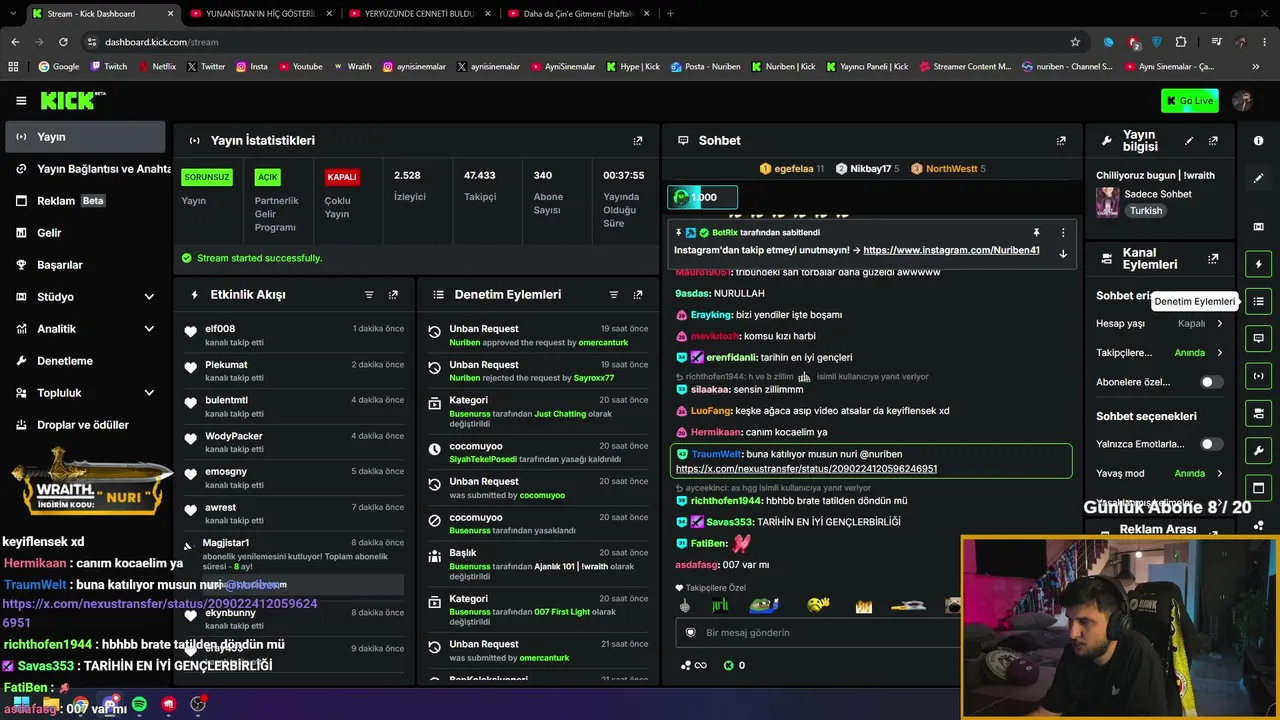The height and width of the screenshot is (720, 1280).
Task: Click omercanturk in the approved Unban Request row
Action: coord(605,343)
